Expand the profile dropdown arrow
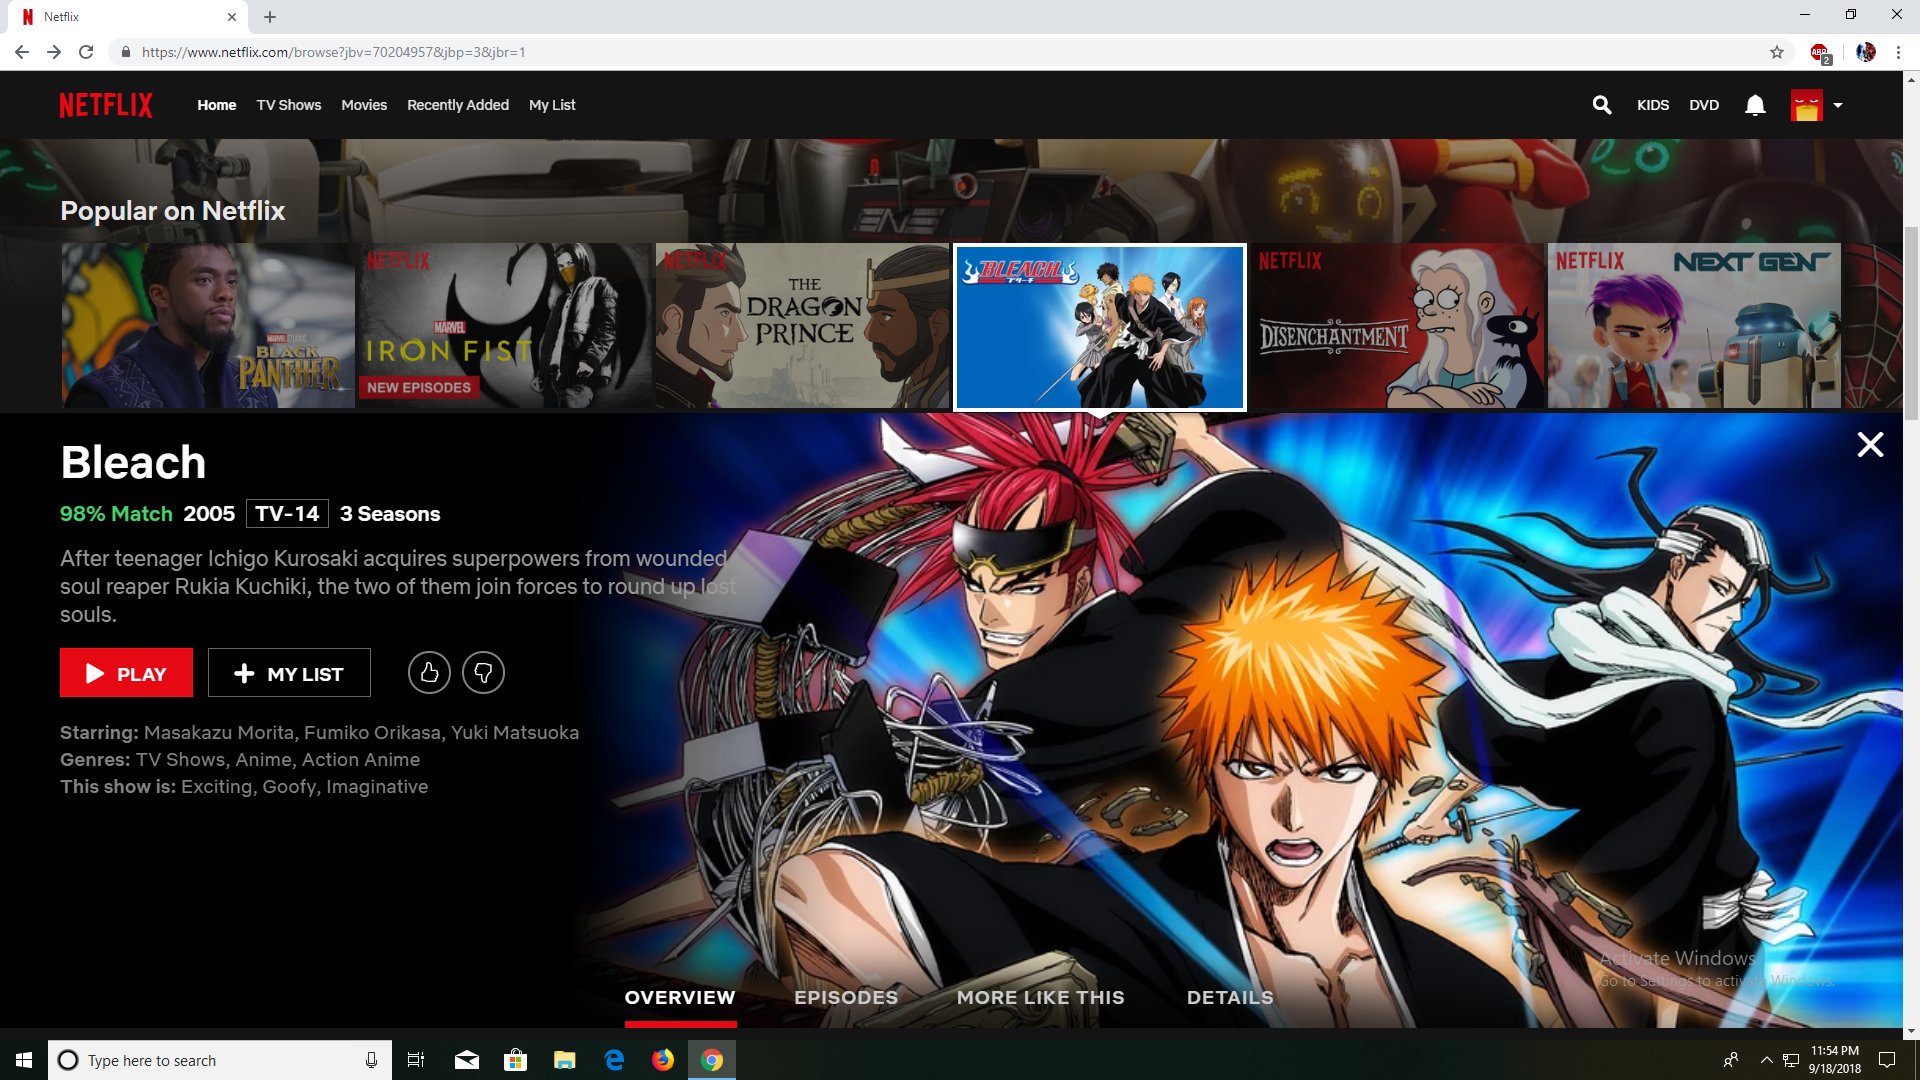The width and height of the screenshot is (1920, 1080). point(1838,105)
